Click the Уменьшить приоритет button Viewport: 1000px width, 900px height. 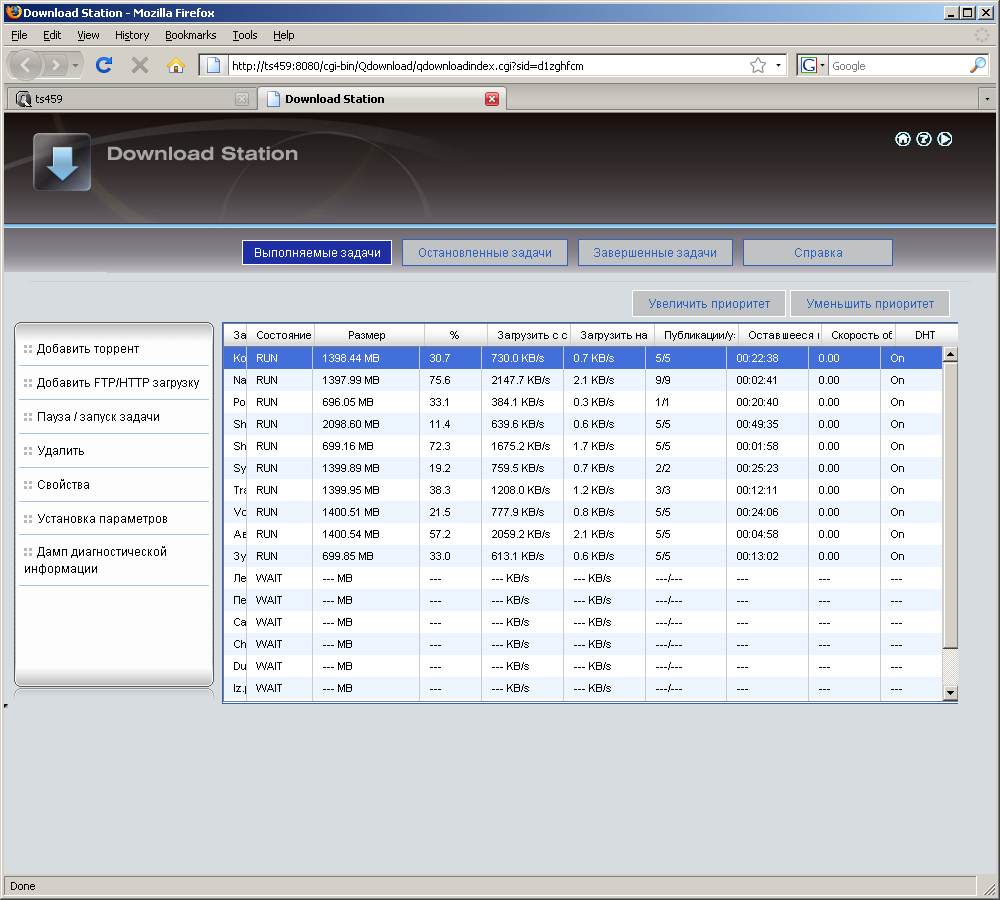(x=870, y=304)
